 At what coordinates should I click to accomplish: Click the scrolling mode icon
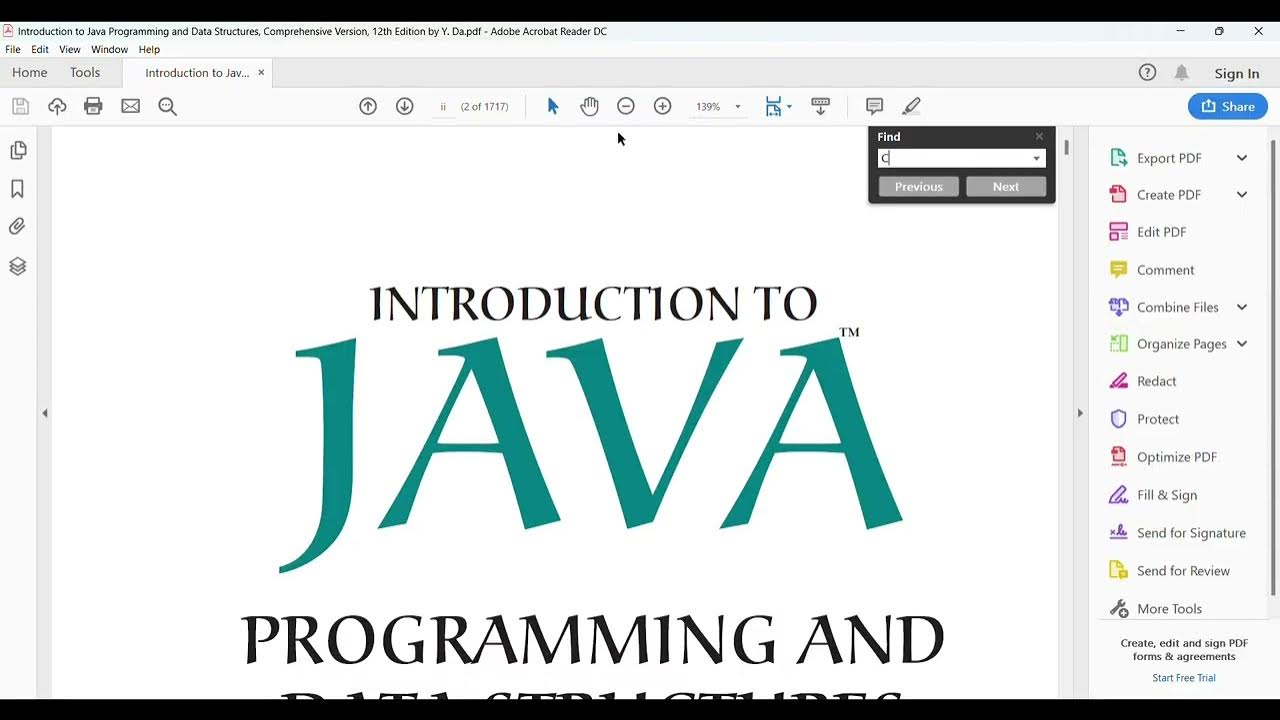pos(820,106)
